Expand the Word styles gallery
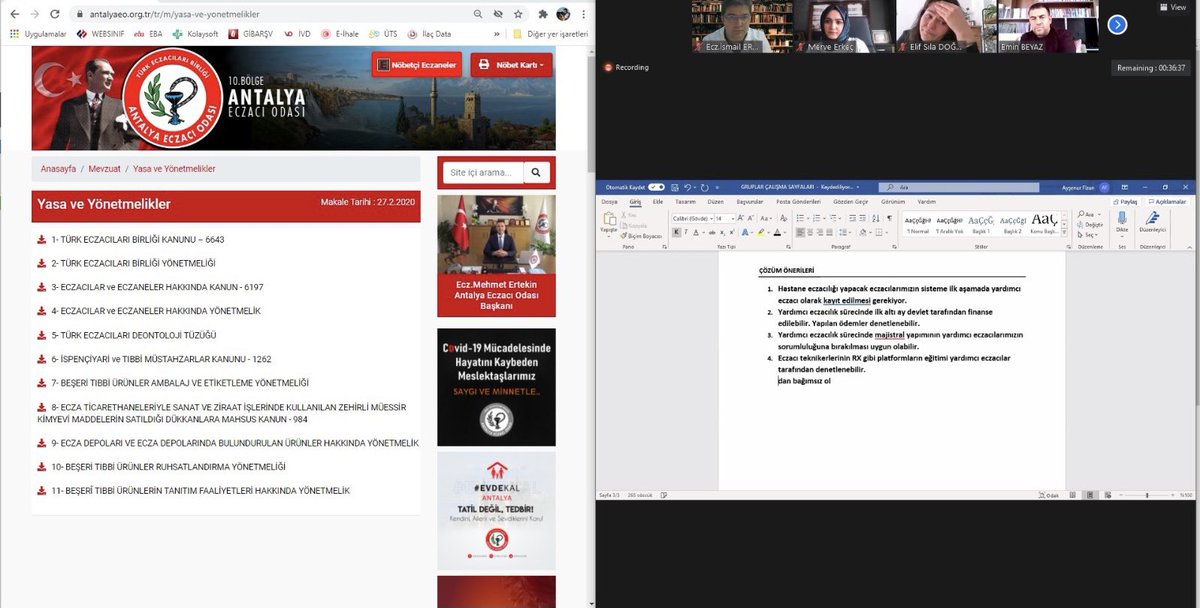This screenshot has width=1200, height=608. point(1064,232)
